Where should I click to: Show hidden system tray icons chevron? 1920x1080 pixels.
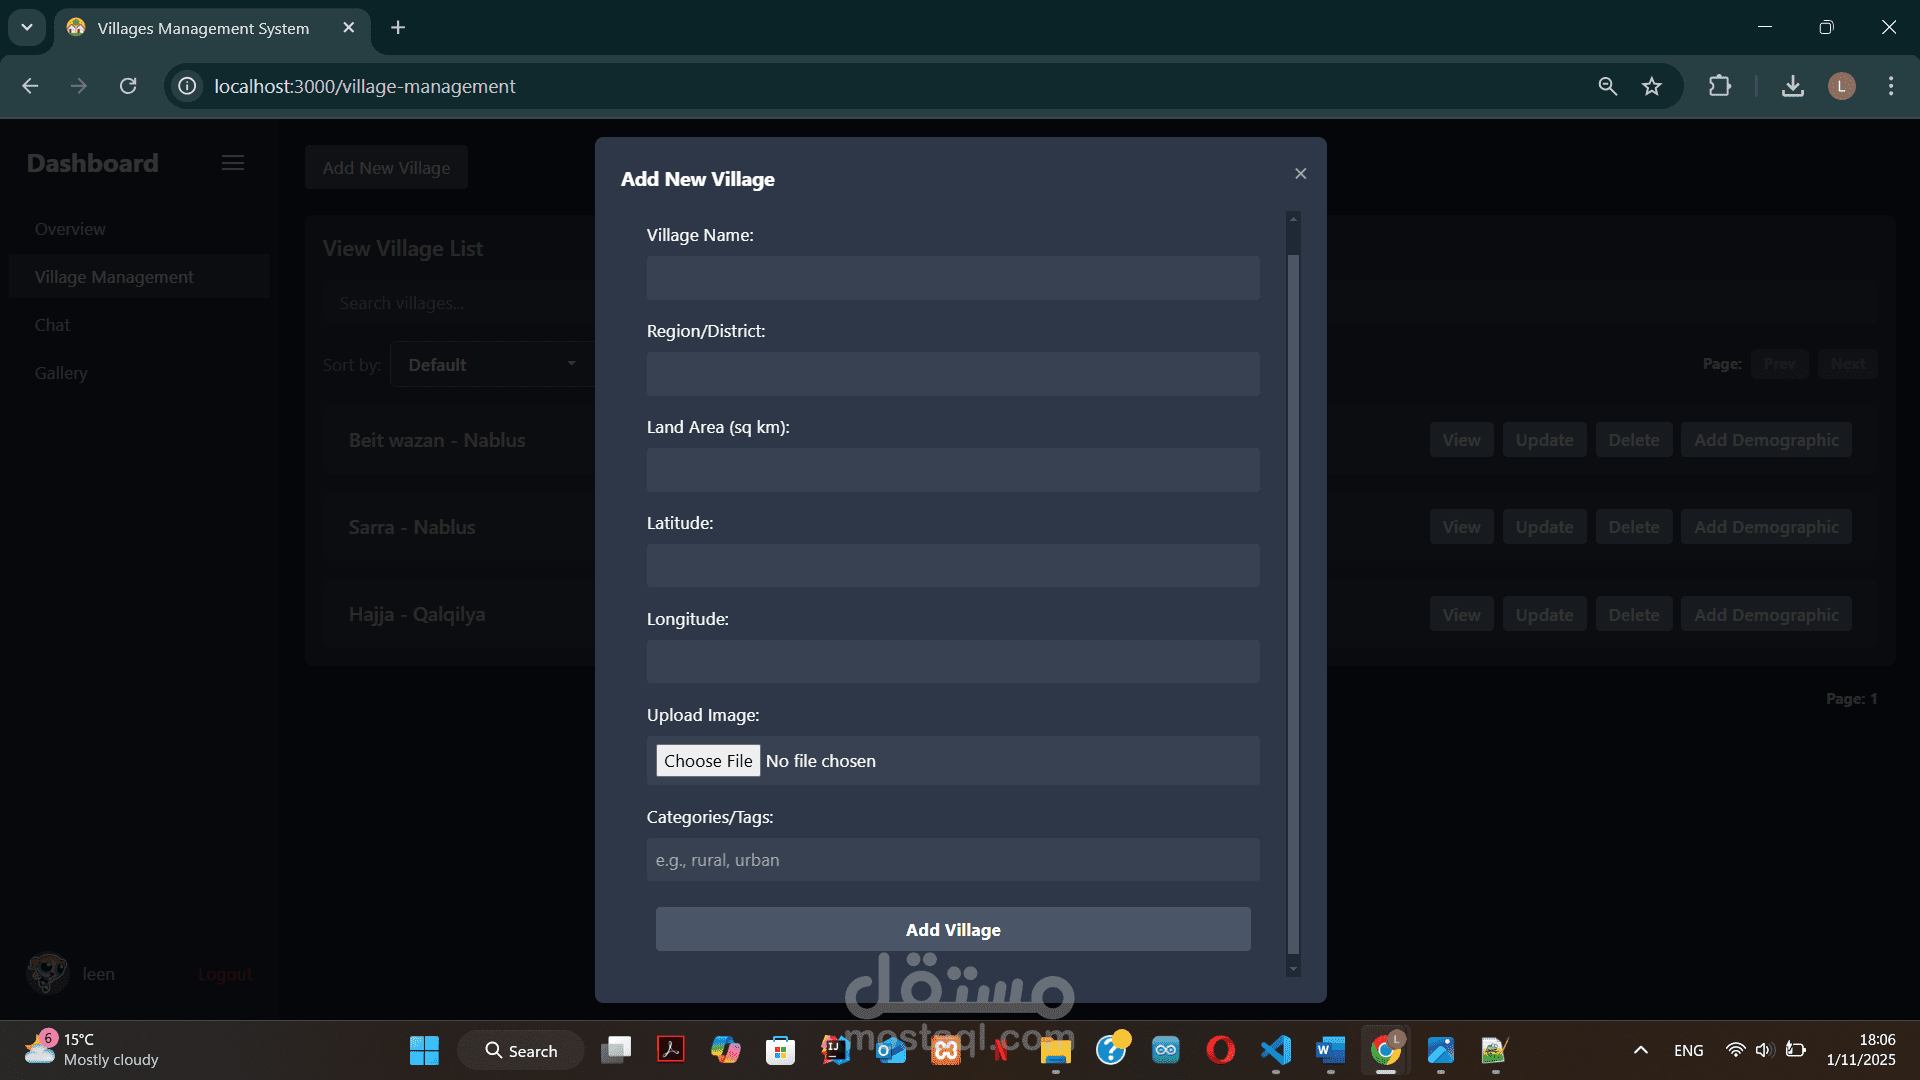1640,1050
